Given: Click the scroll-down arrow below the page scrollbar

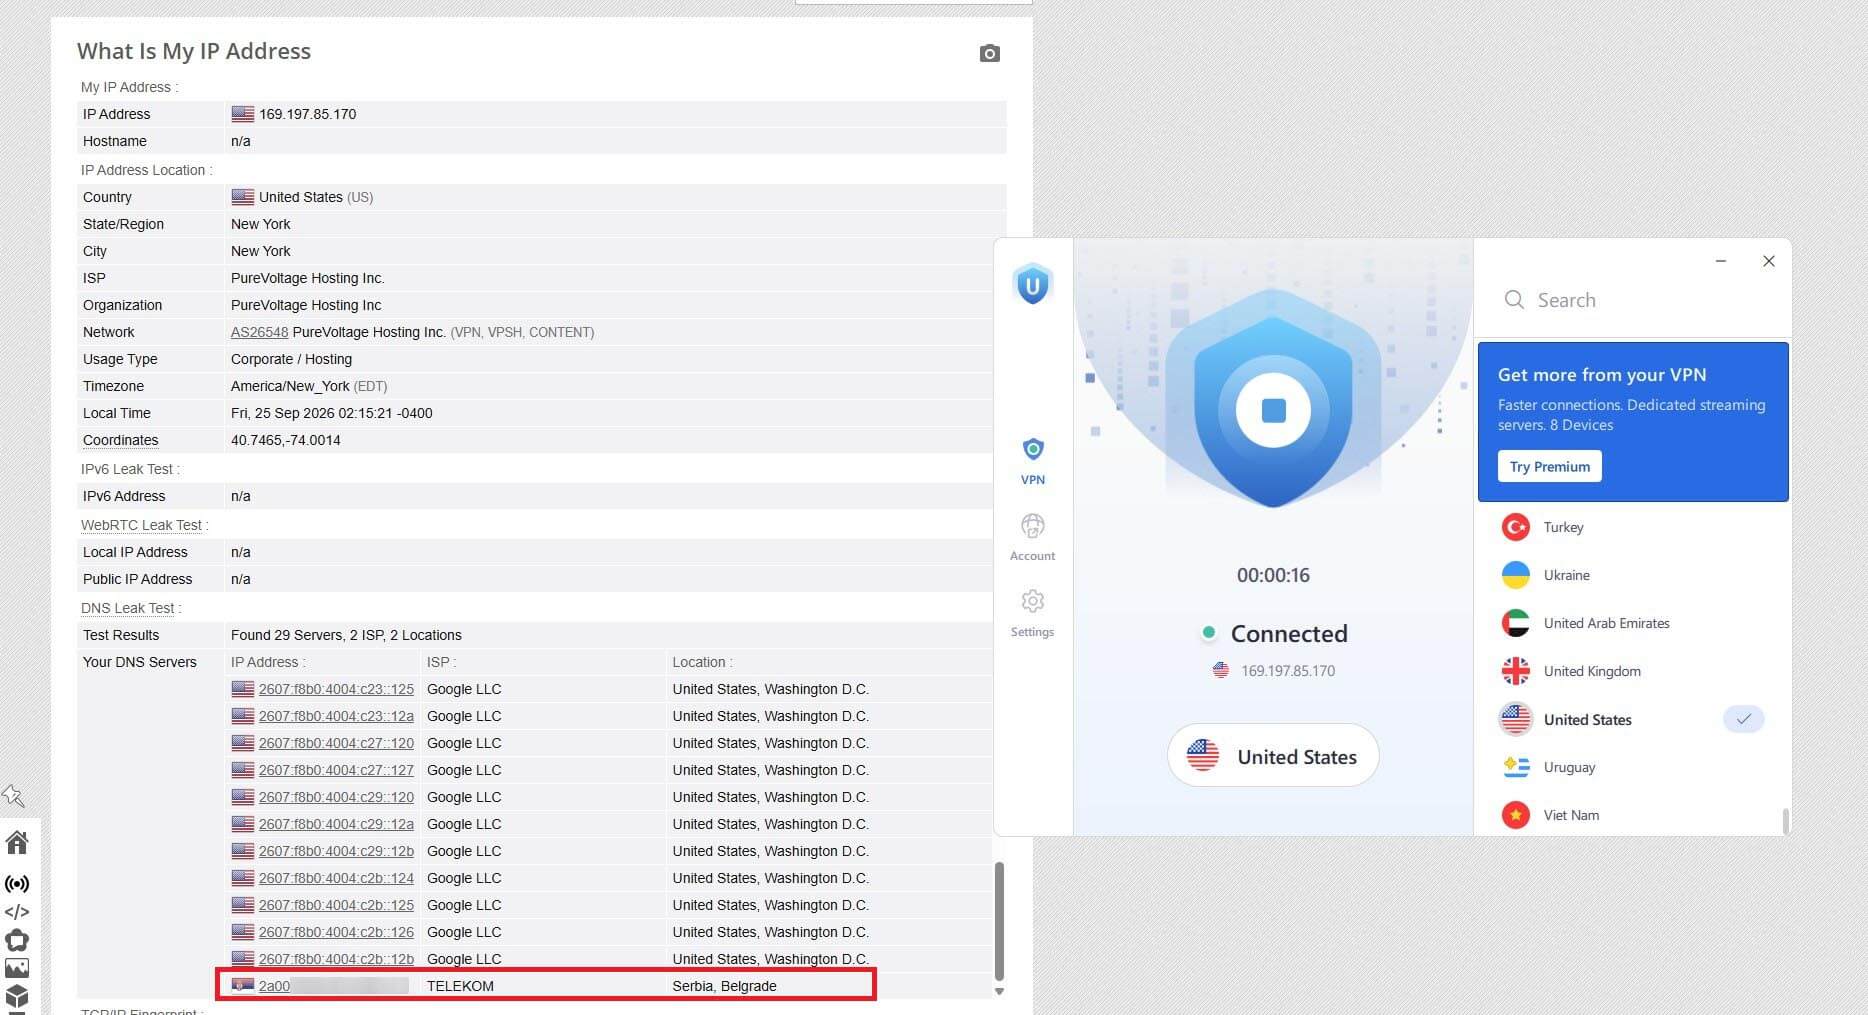Looking at the screenshot, I should click(x=999, y=991).
